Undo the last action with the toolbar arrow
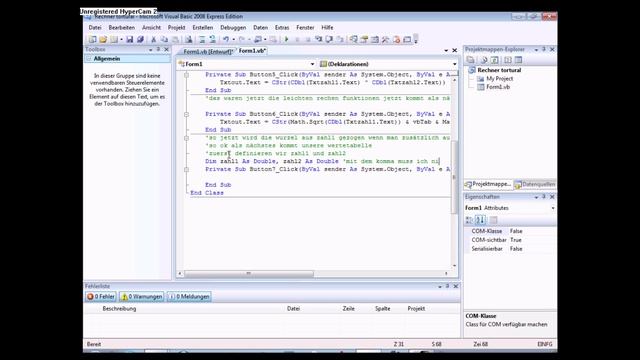 point(226,40)
